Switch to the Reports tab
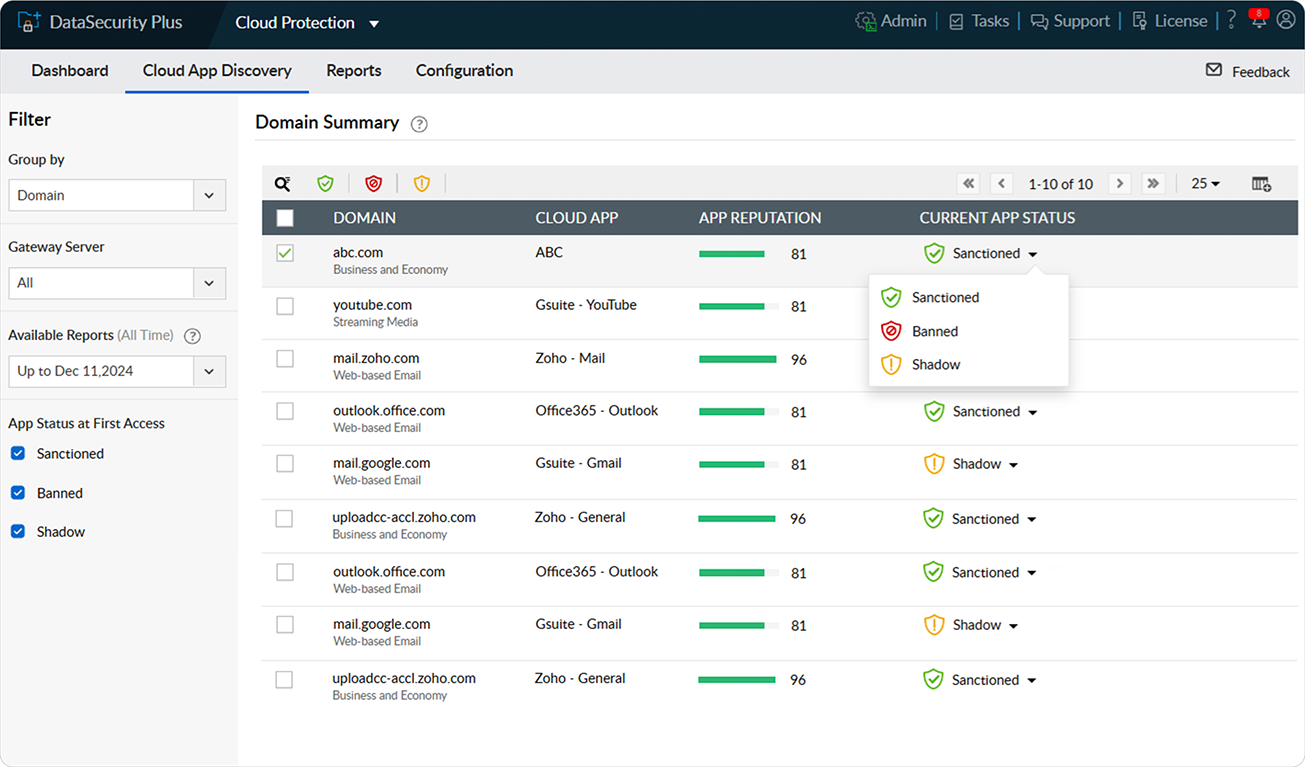The height and width of the screenshot is (767, 1305). 354,70
